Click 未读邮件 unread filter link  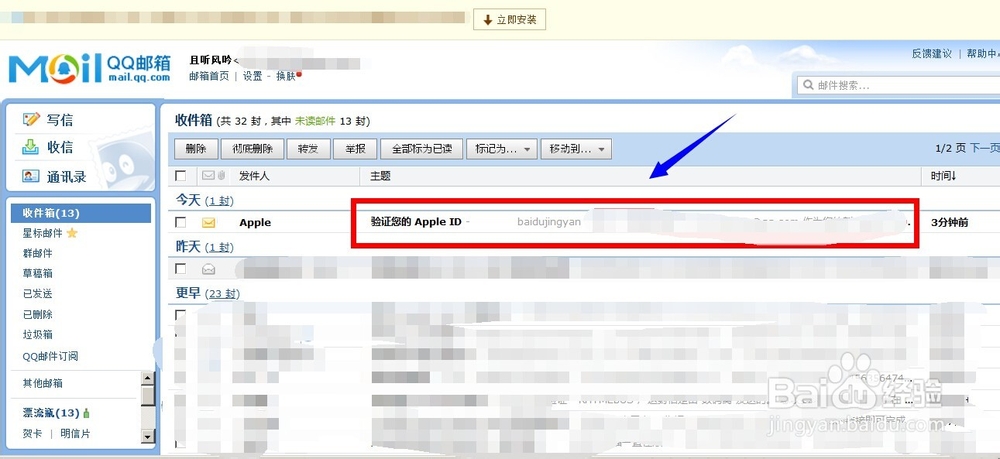tap(314, 121)
